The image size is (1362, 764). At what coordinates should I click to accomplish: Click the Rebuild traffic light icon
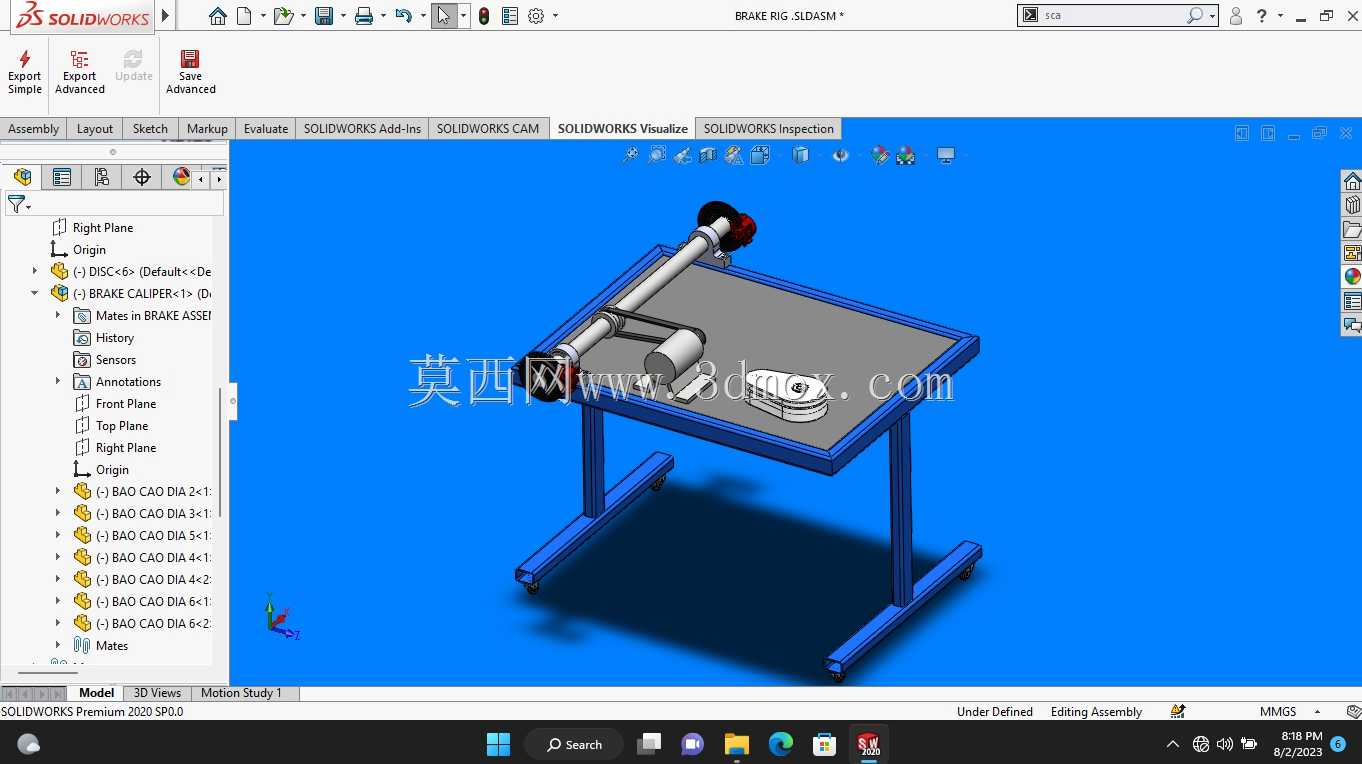[x=484, y=15]
